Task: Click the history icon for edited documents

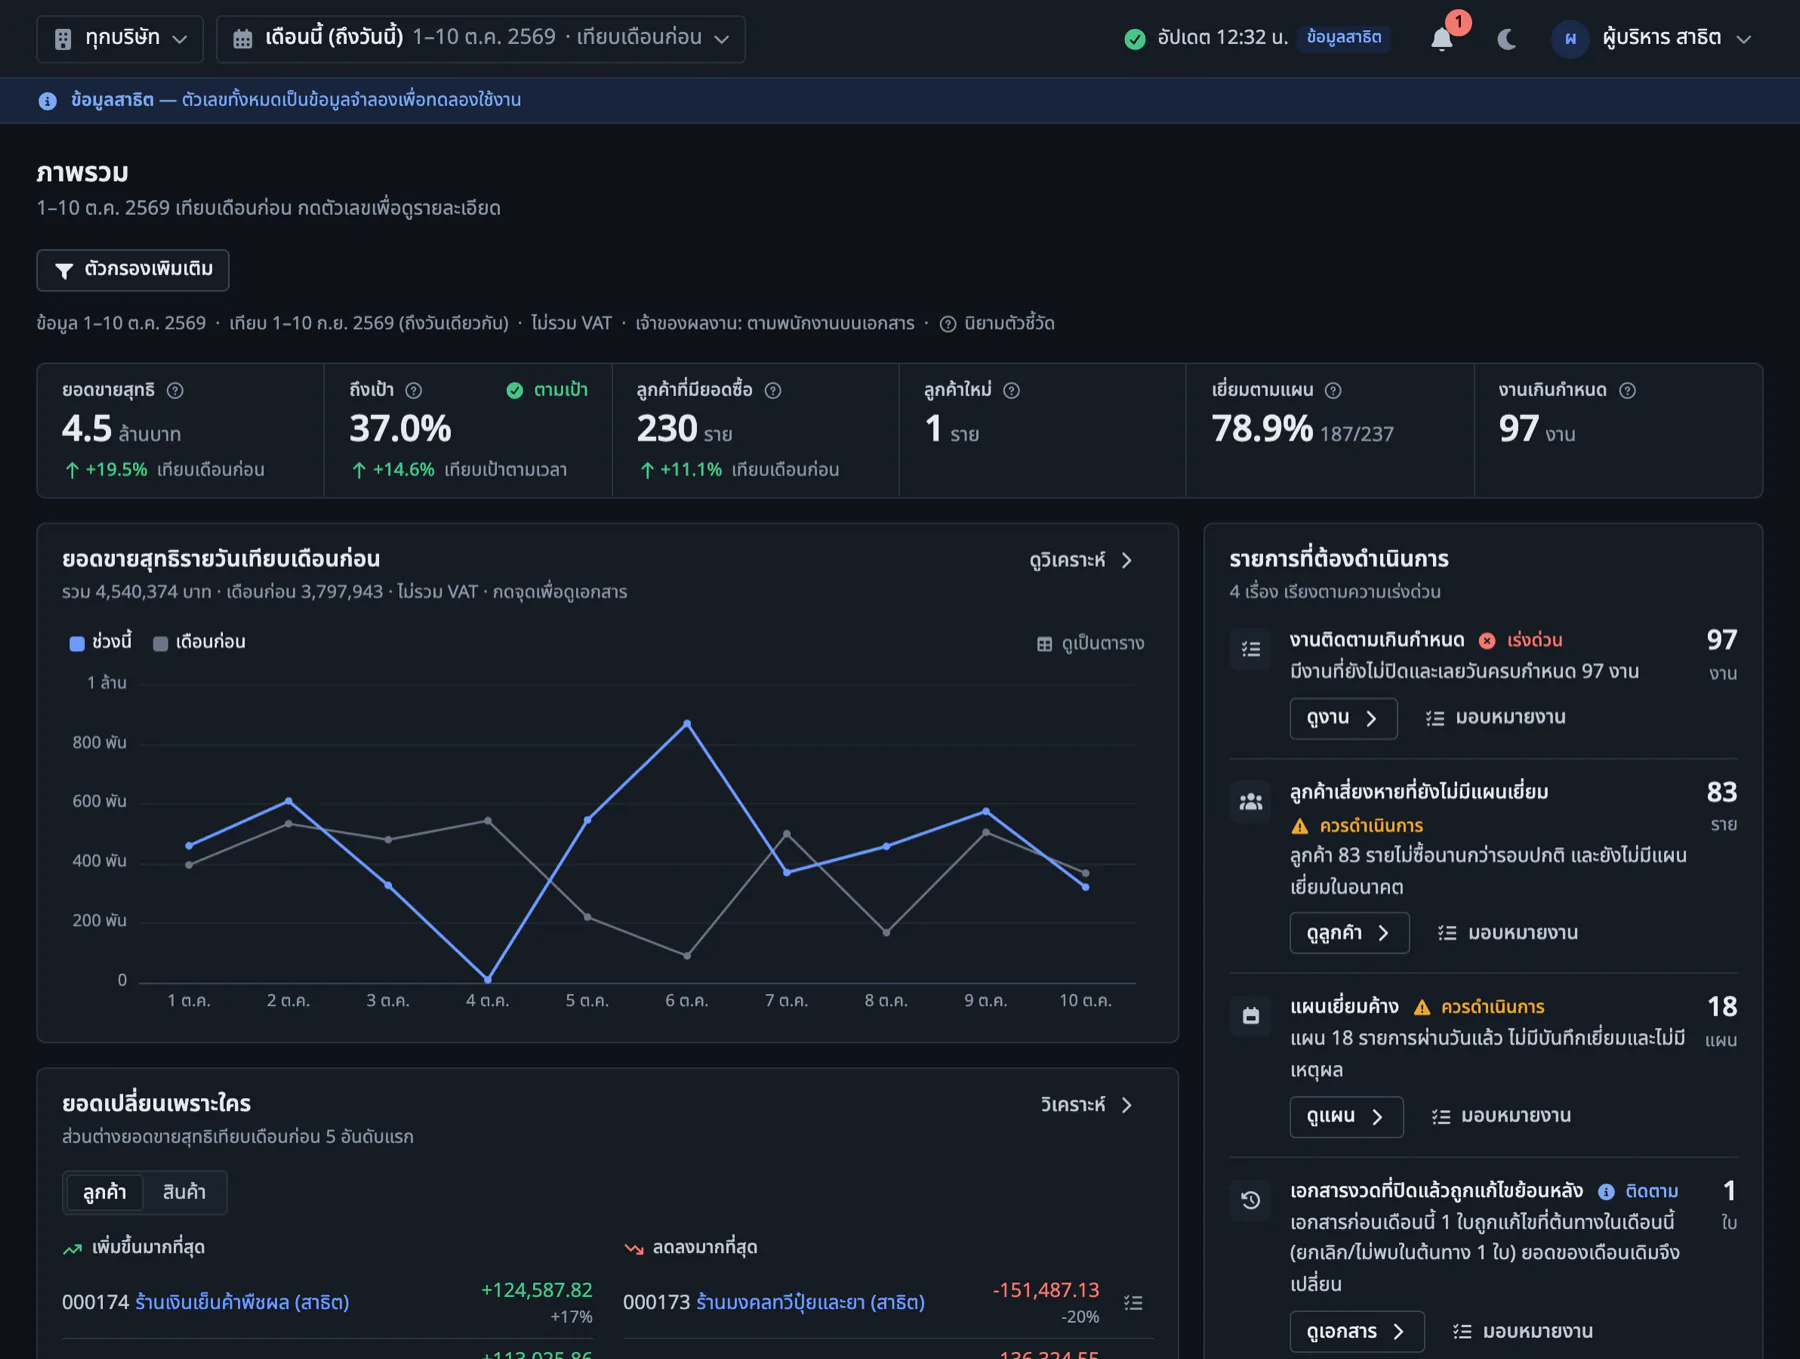Action: click(x=1250, y=1201)
